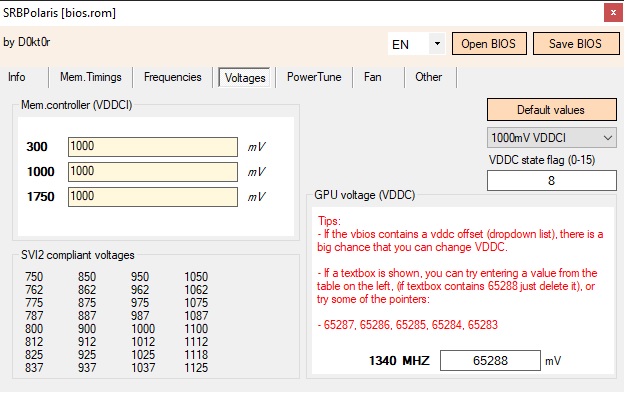Viewport: 626px width, 394px height.
Task: Expand the 1000mV VDDCI dropdown
Action: [x=551, y=138]
